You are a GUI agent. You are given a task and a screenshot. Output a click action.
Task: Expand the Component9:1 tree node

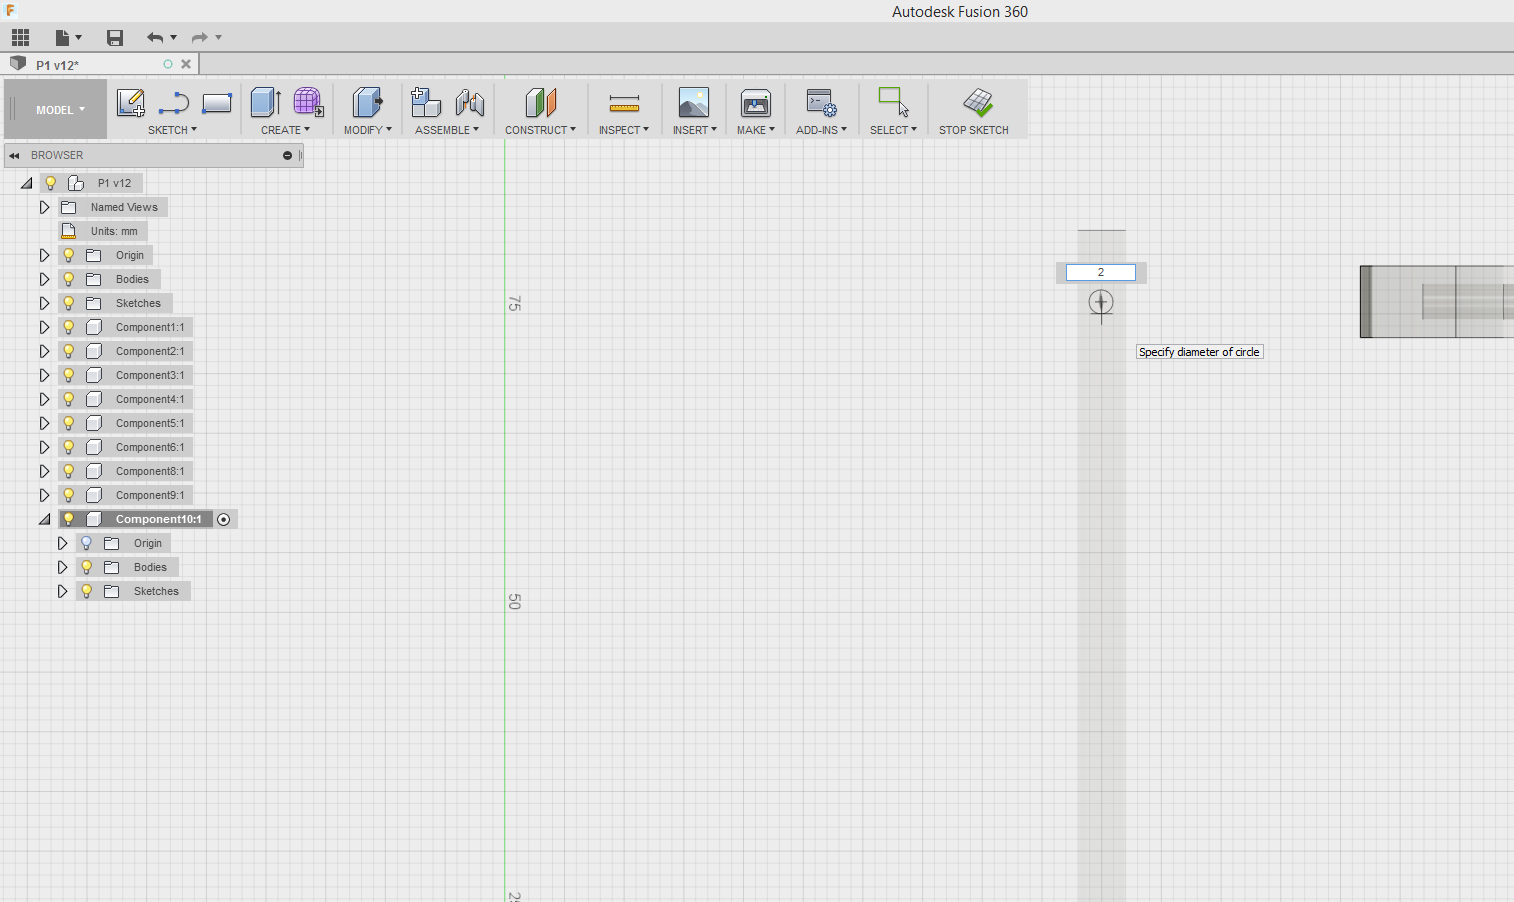click(x=44, y=495)
